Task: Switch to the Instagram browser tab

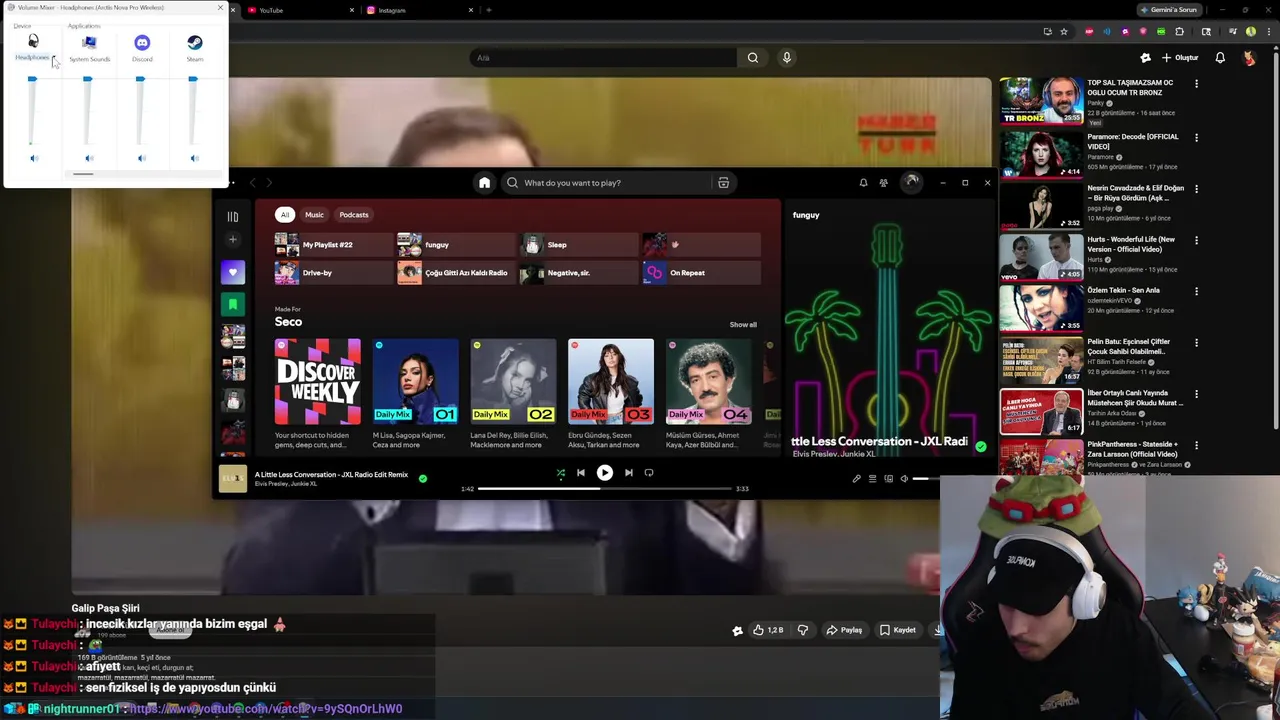Action: pos(418,10)
